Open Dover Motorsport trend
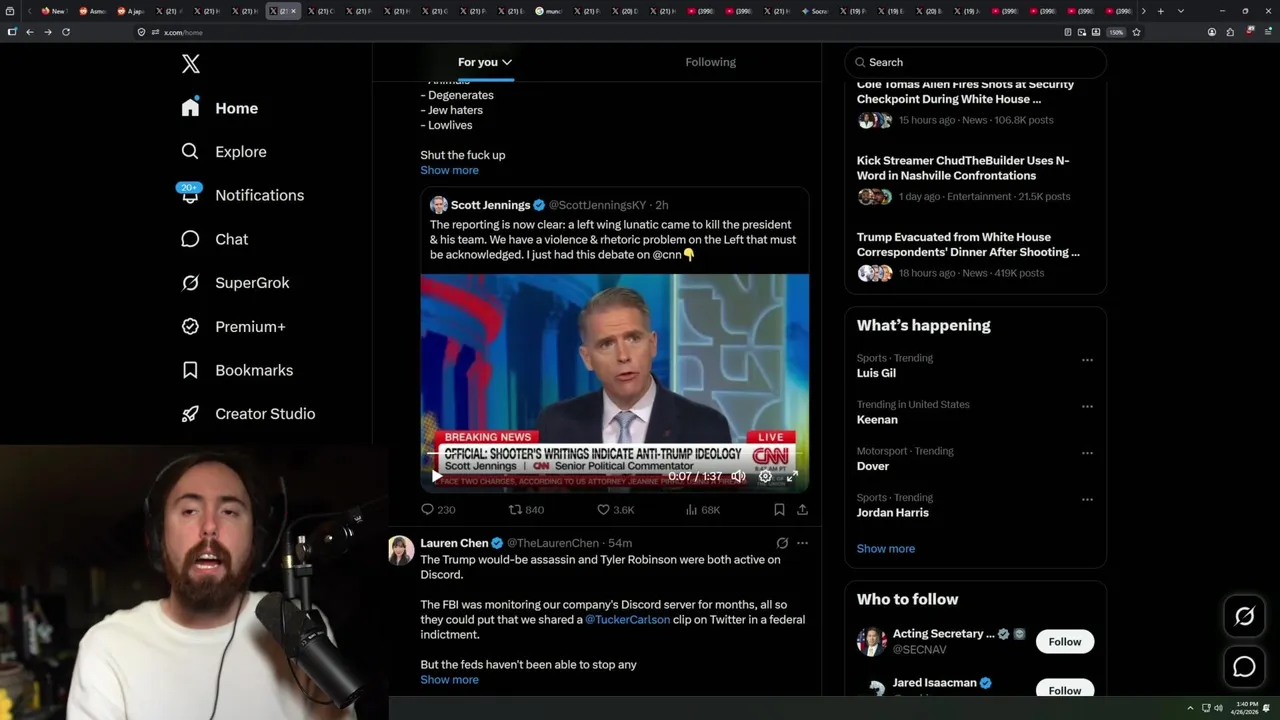The width and height of the screenshot is (1280, 720). click(873, 466)
